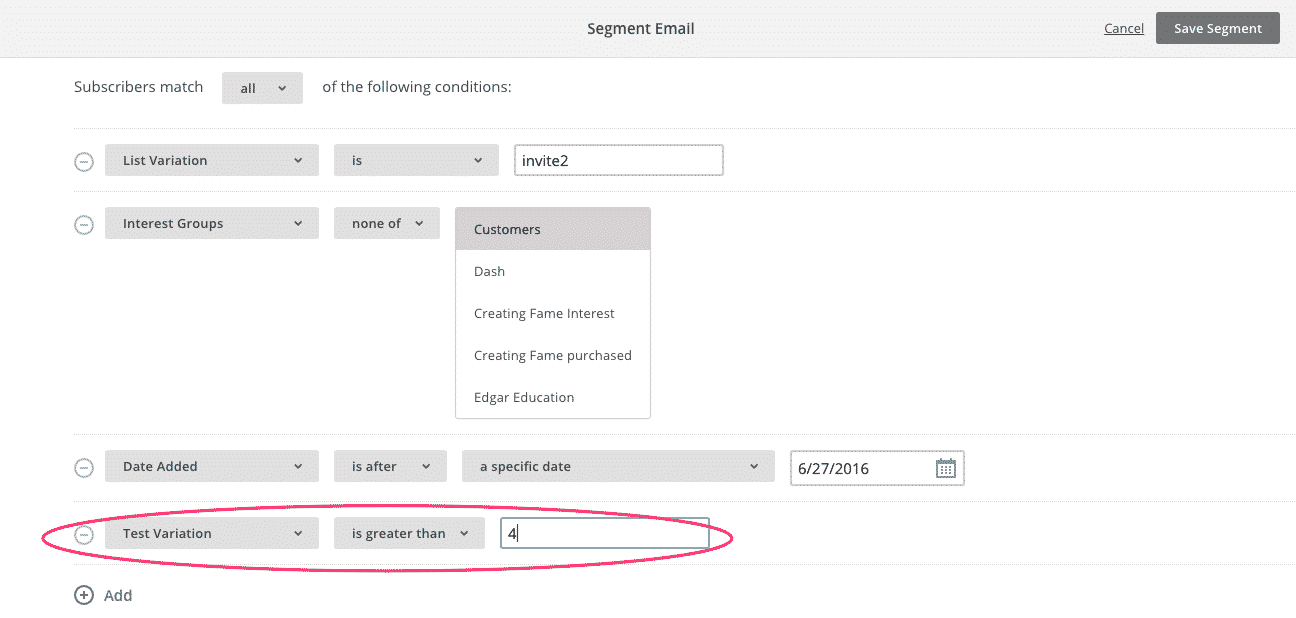This screenshot has height=618, width=1296.
Task: Remove the List Variation condition row
Action: pyautogui.click(x=84, y=161)
